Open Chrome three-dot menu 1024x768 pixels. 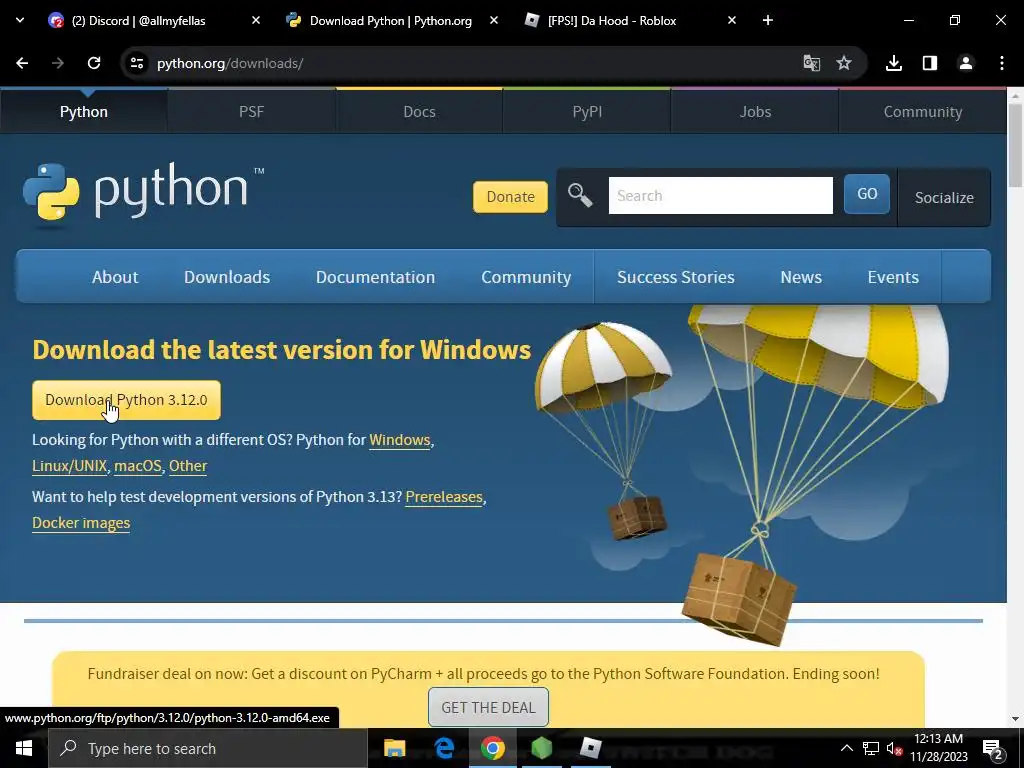pos(1002,63)
